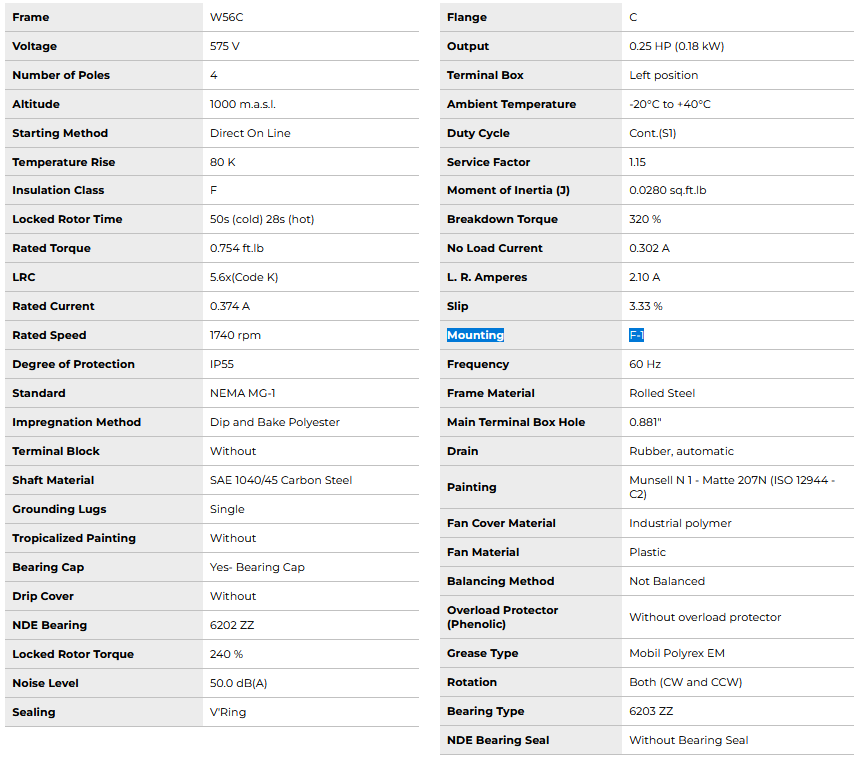Select the Insulation Class F value
This screenshot has height=762, width=857.
[214, 190]
